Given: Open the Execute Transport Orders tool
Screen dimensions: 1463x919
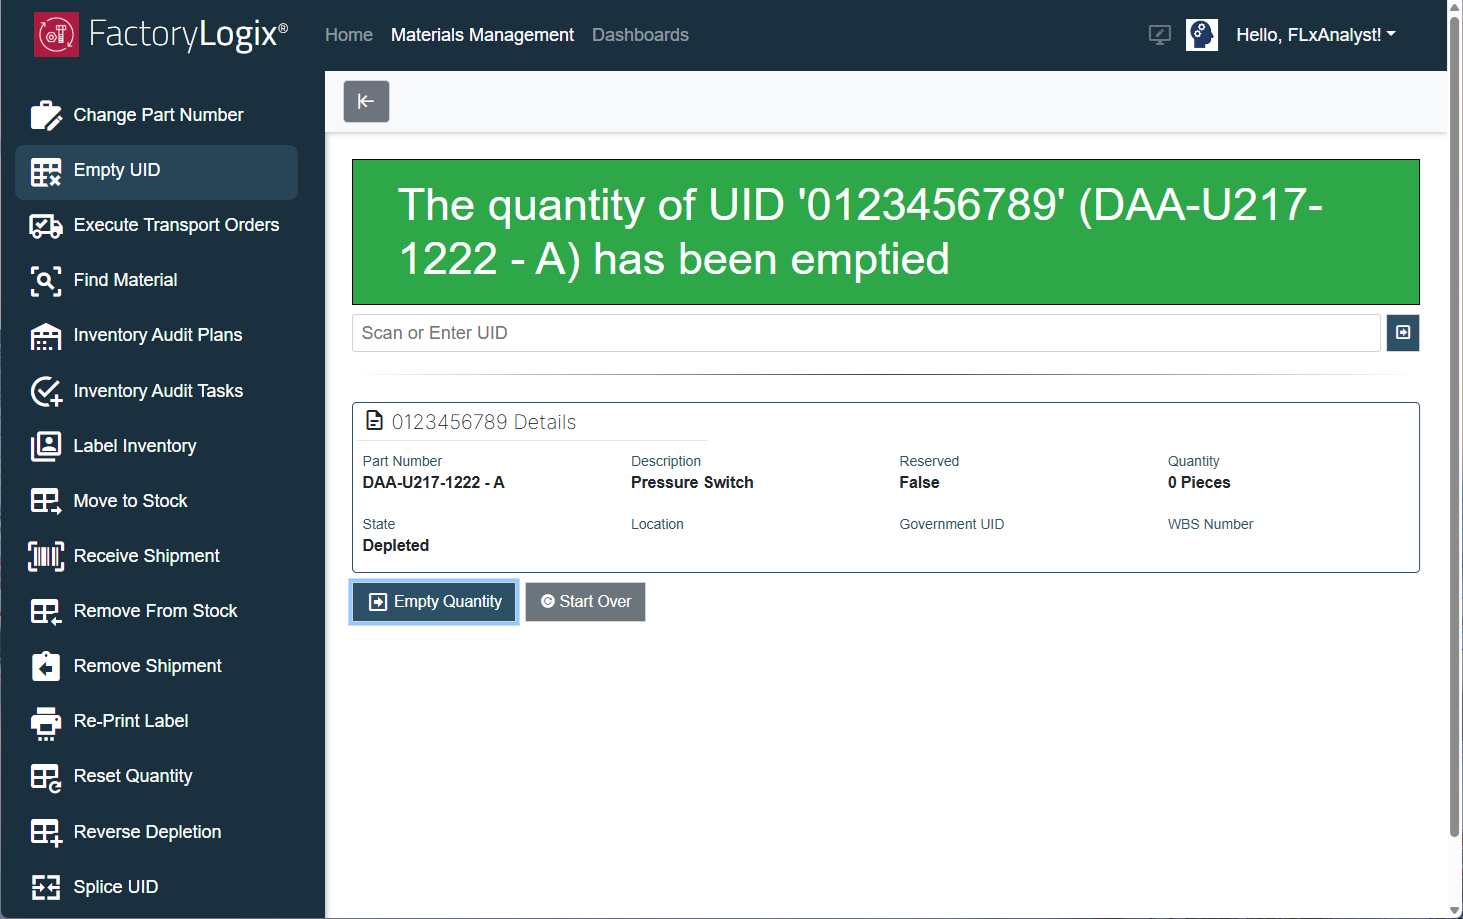Looking at the screenshot, I should pyautogui.click(x=176, y=225).
